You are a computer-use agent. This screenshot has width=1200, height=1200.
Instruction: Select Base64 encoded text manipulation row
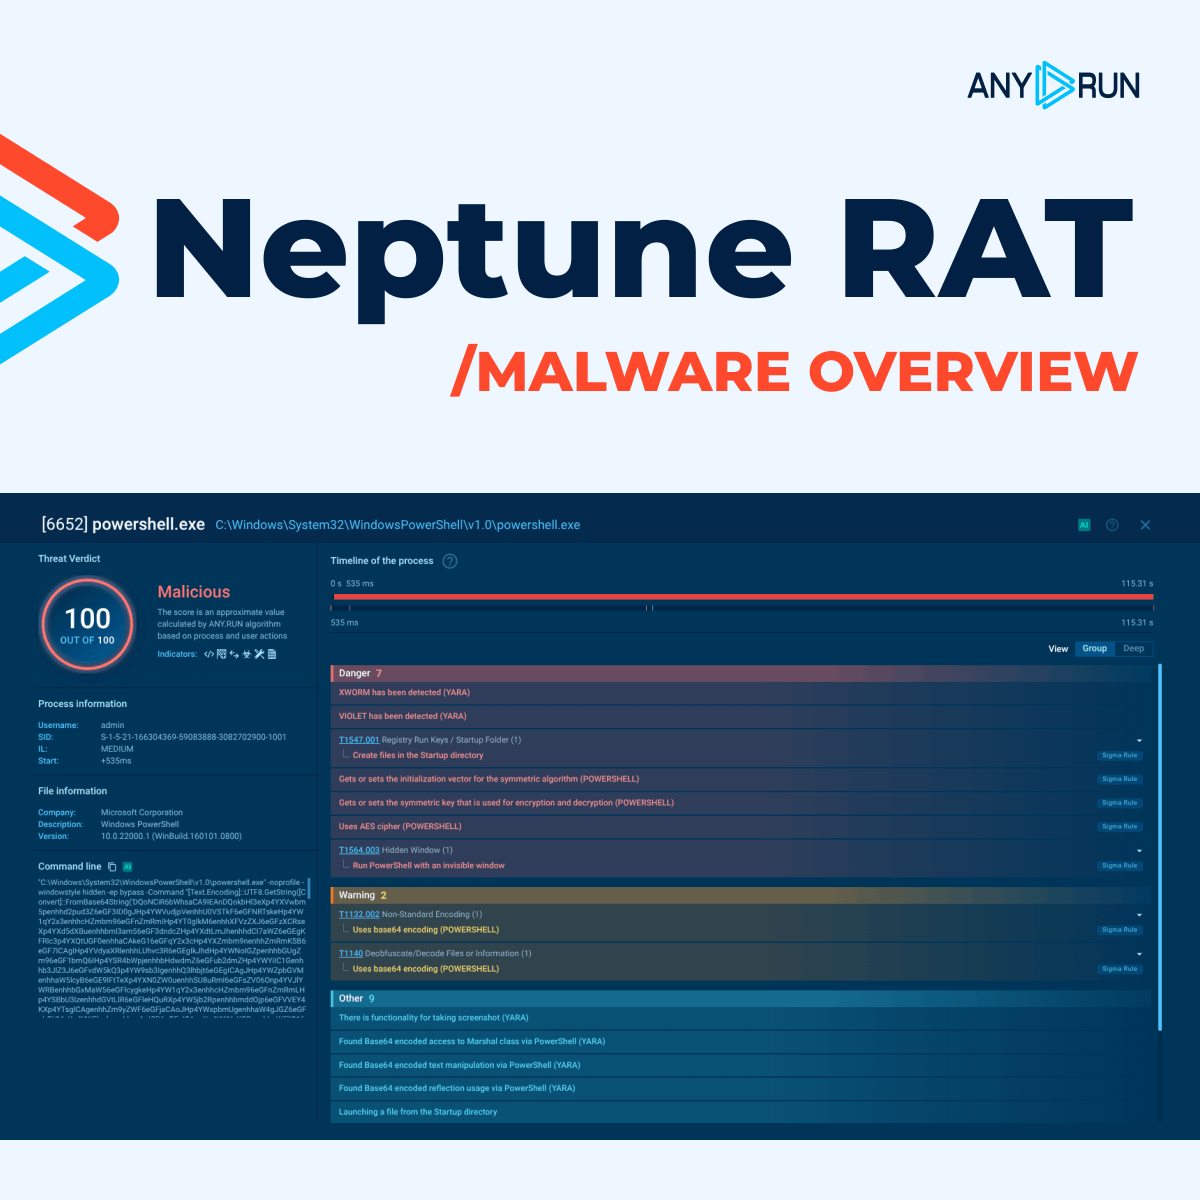(x=743, y=1065)
